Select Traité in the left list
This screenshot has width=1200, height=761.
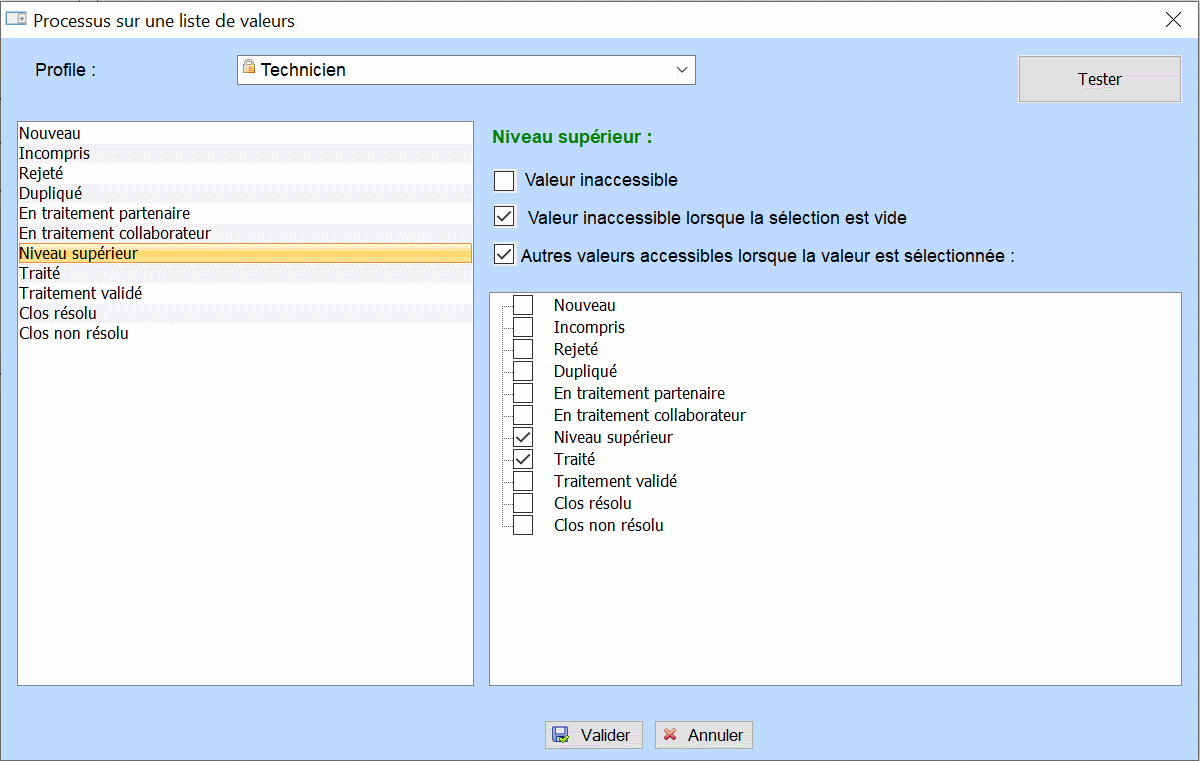tap(245, 273)
